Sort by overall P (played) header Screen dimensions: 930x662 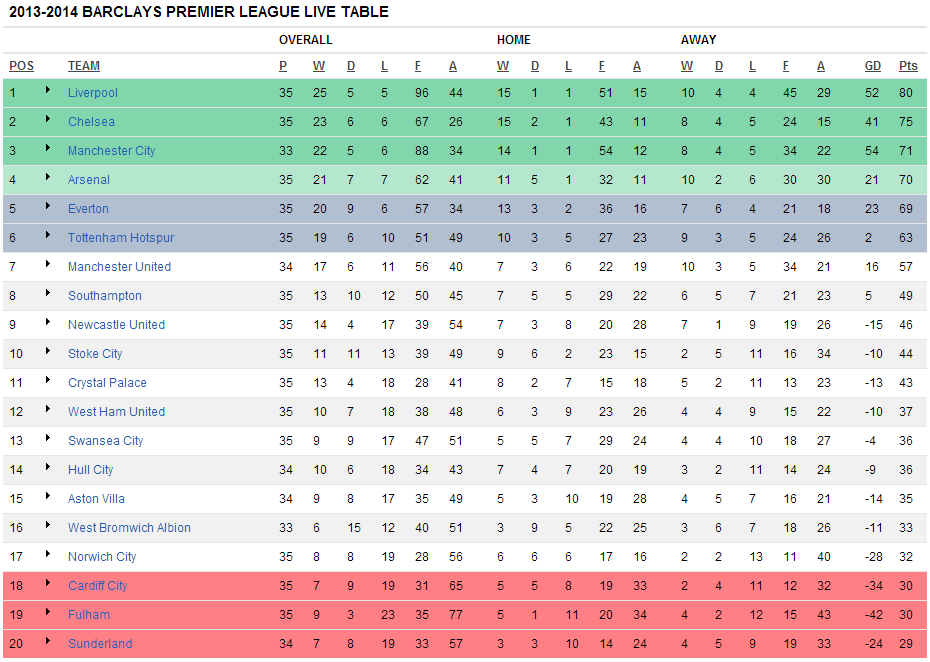[283, 66]
